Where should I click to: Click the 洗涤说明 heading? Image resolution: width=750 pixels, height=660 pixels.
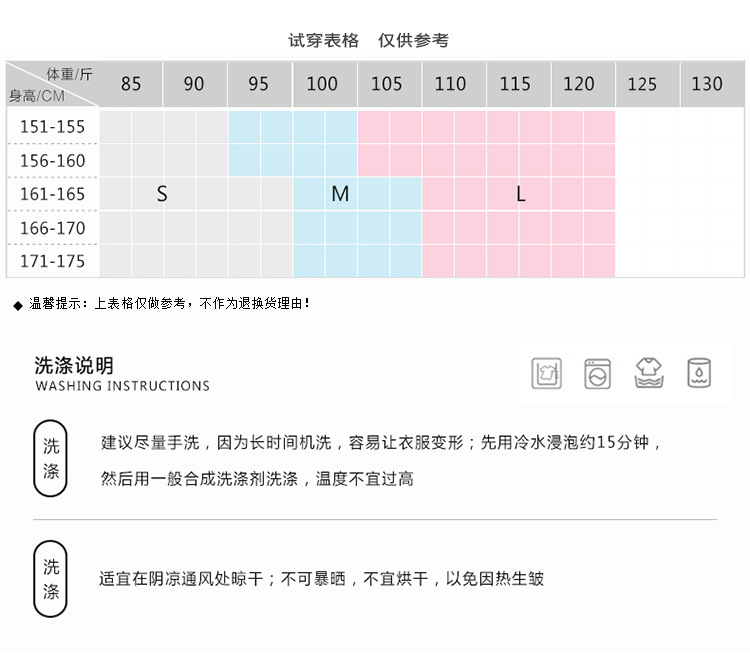74,365
